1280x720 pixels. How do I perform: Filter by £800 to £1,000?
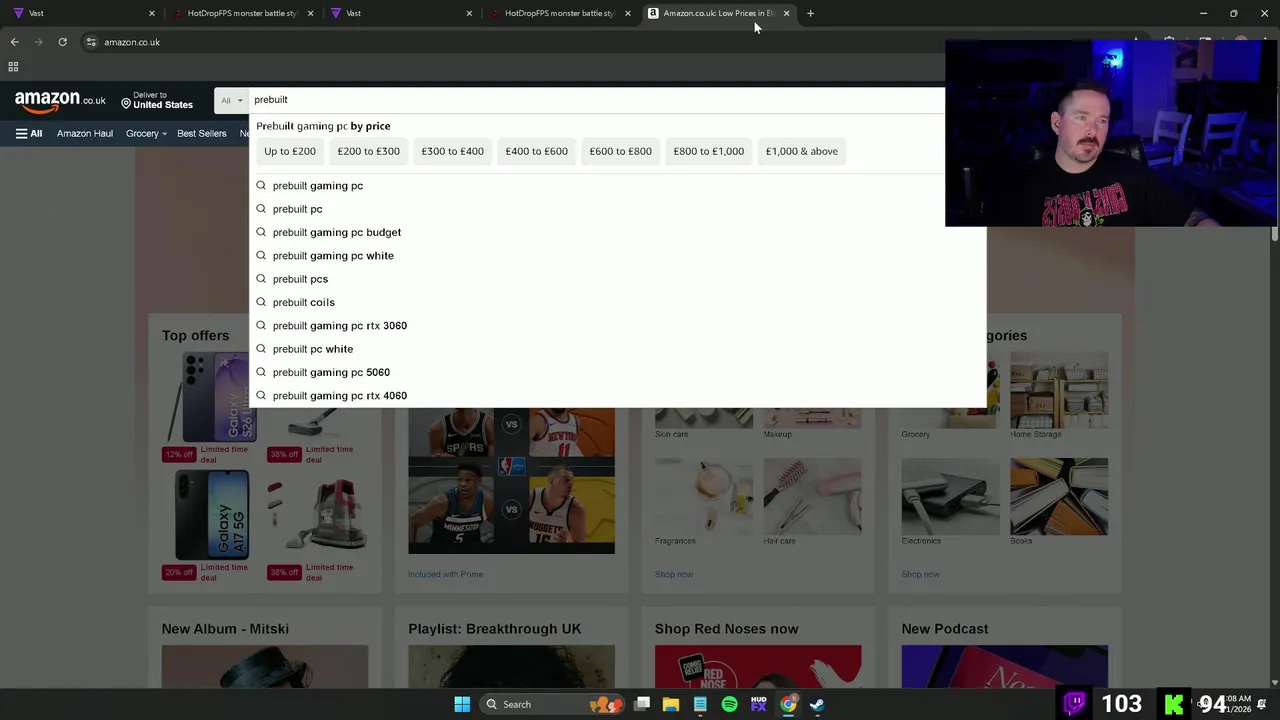coord(708,151)
